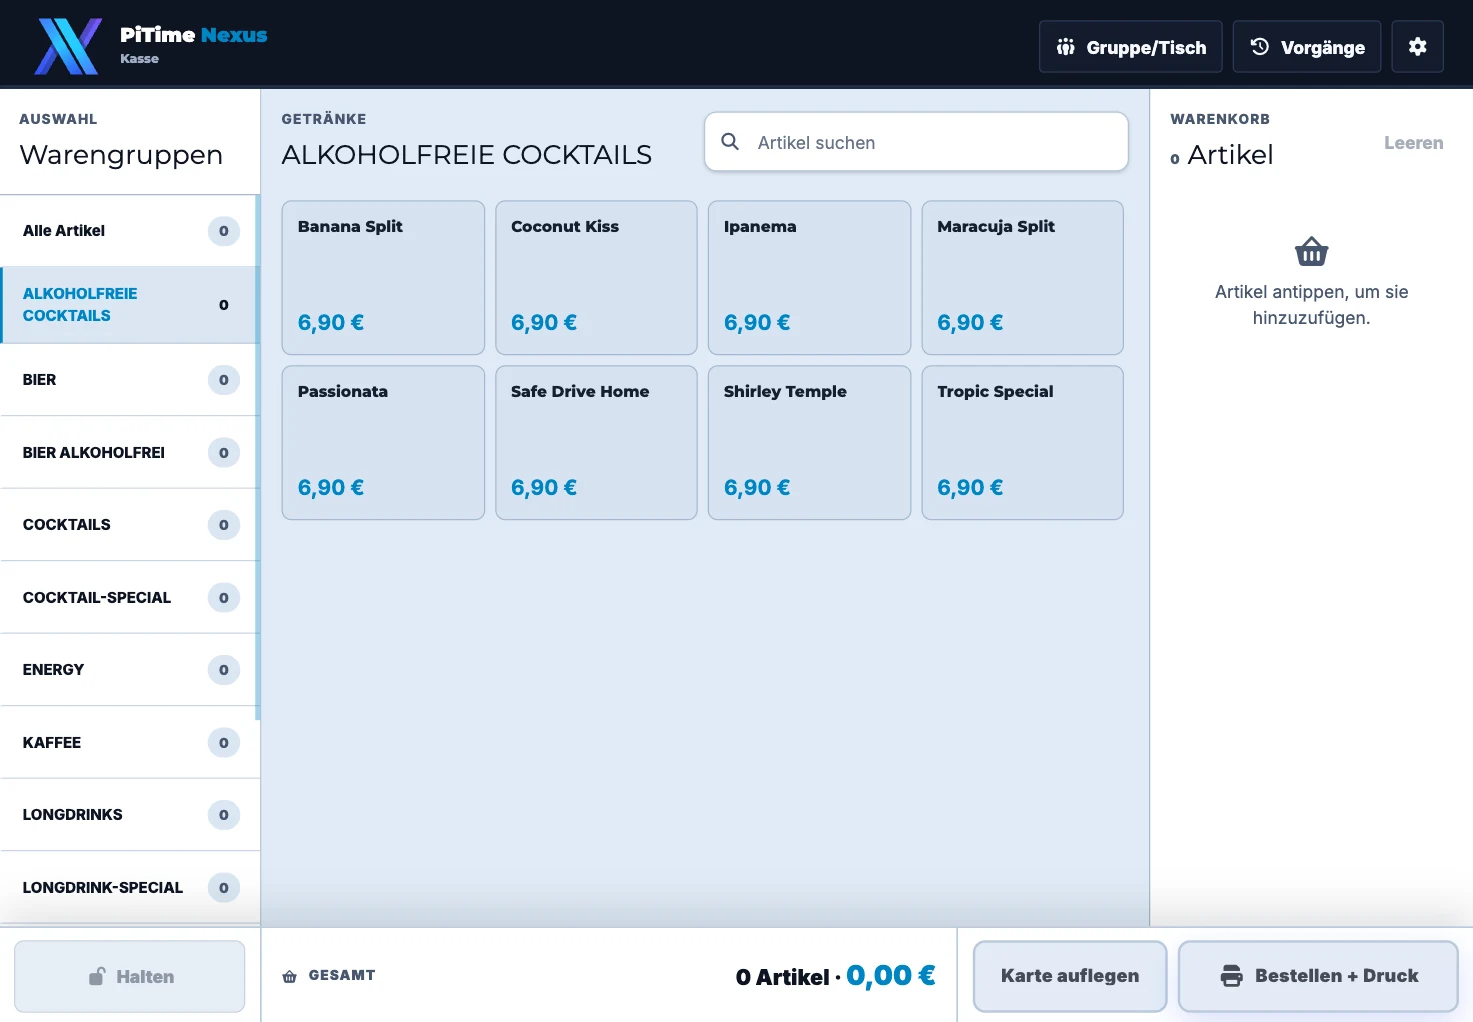Add Coconut Kiss to the cart

[x=596, y=278]
